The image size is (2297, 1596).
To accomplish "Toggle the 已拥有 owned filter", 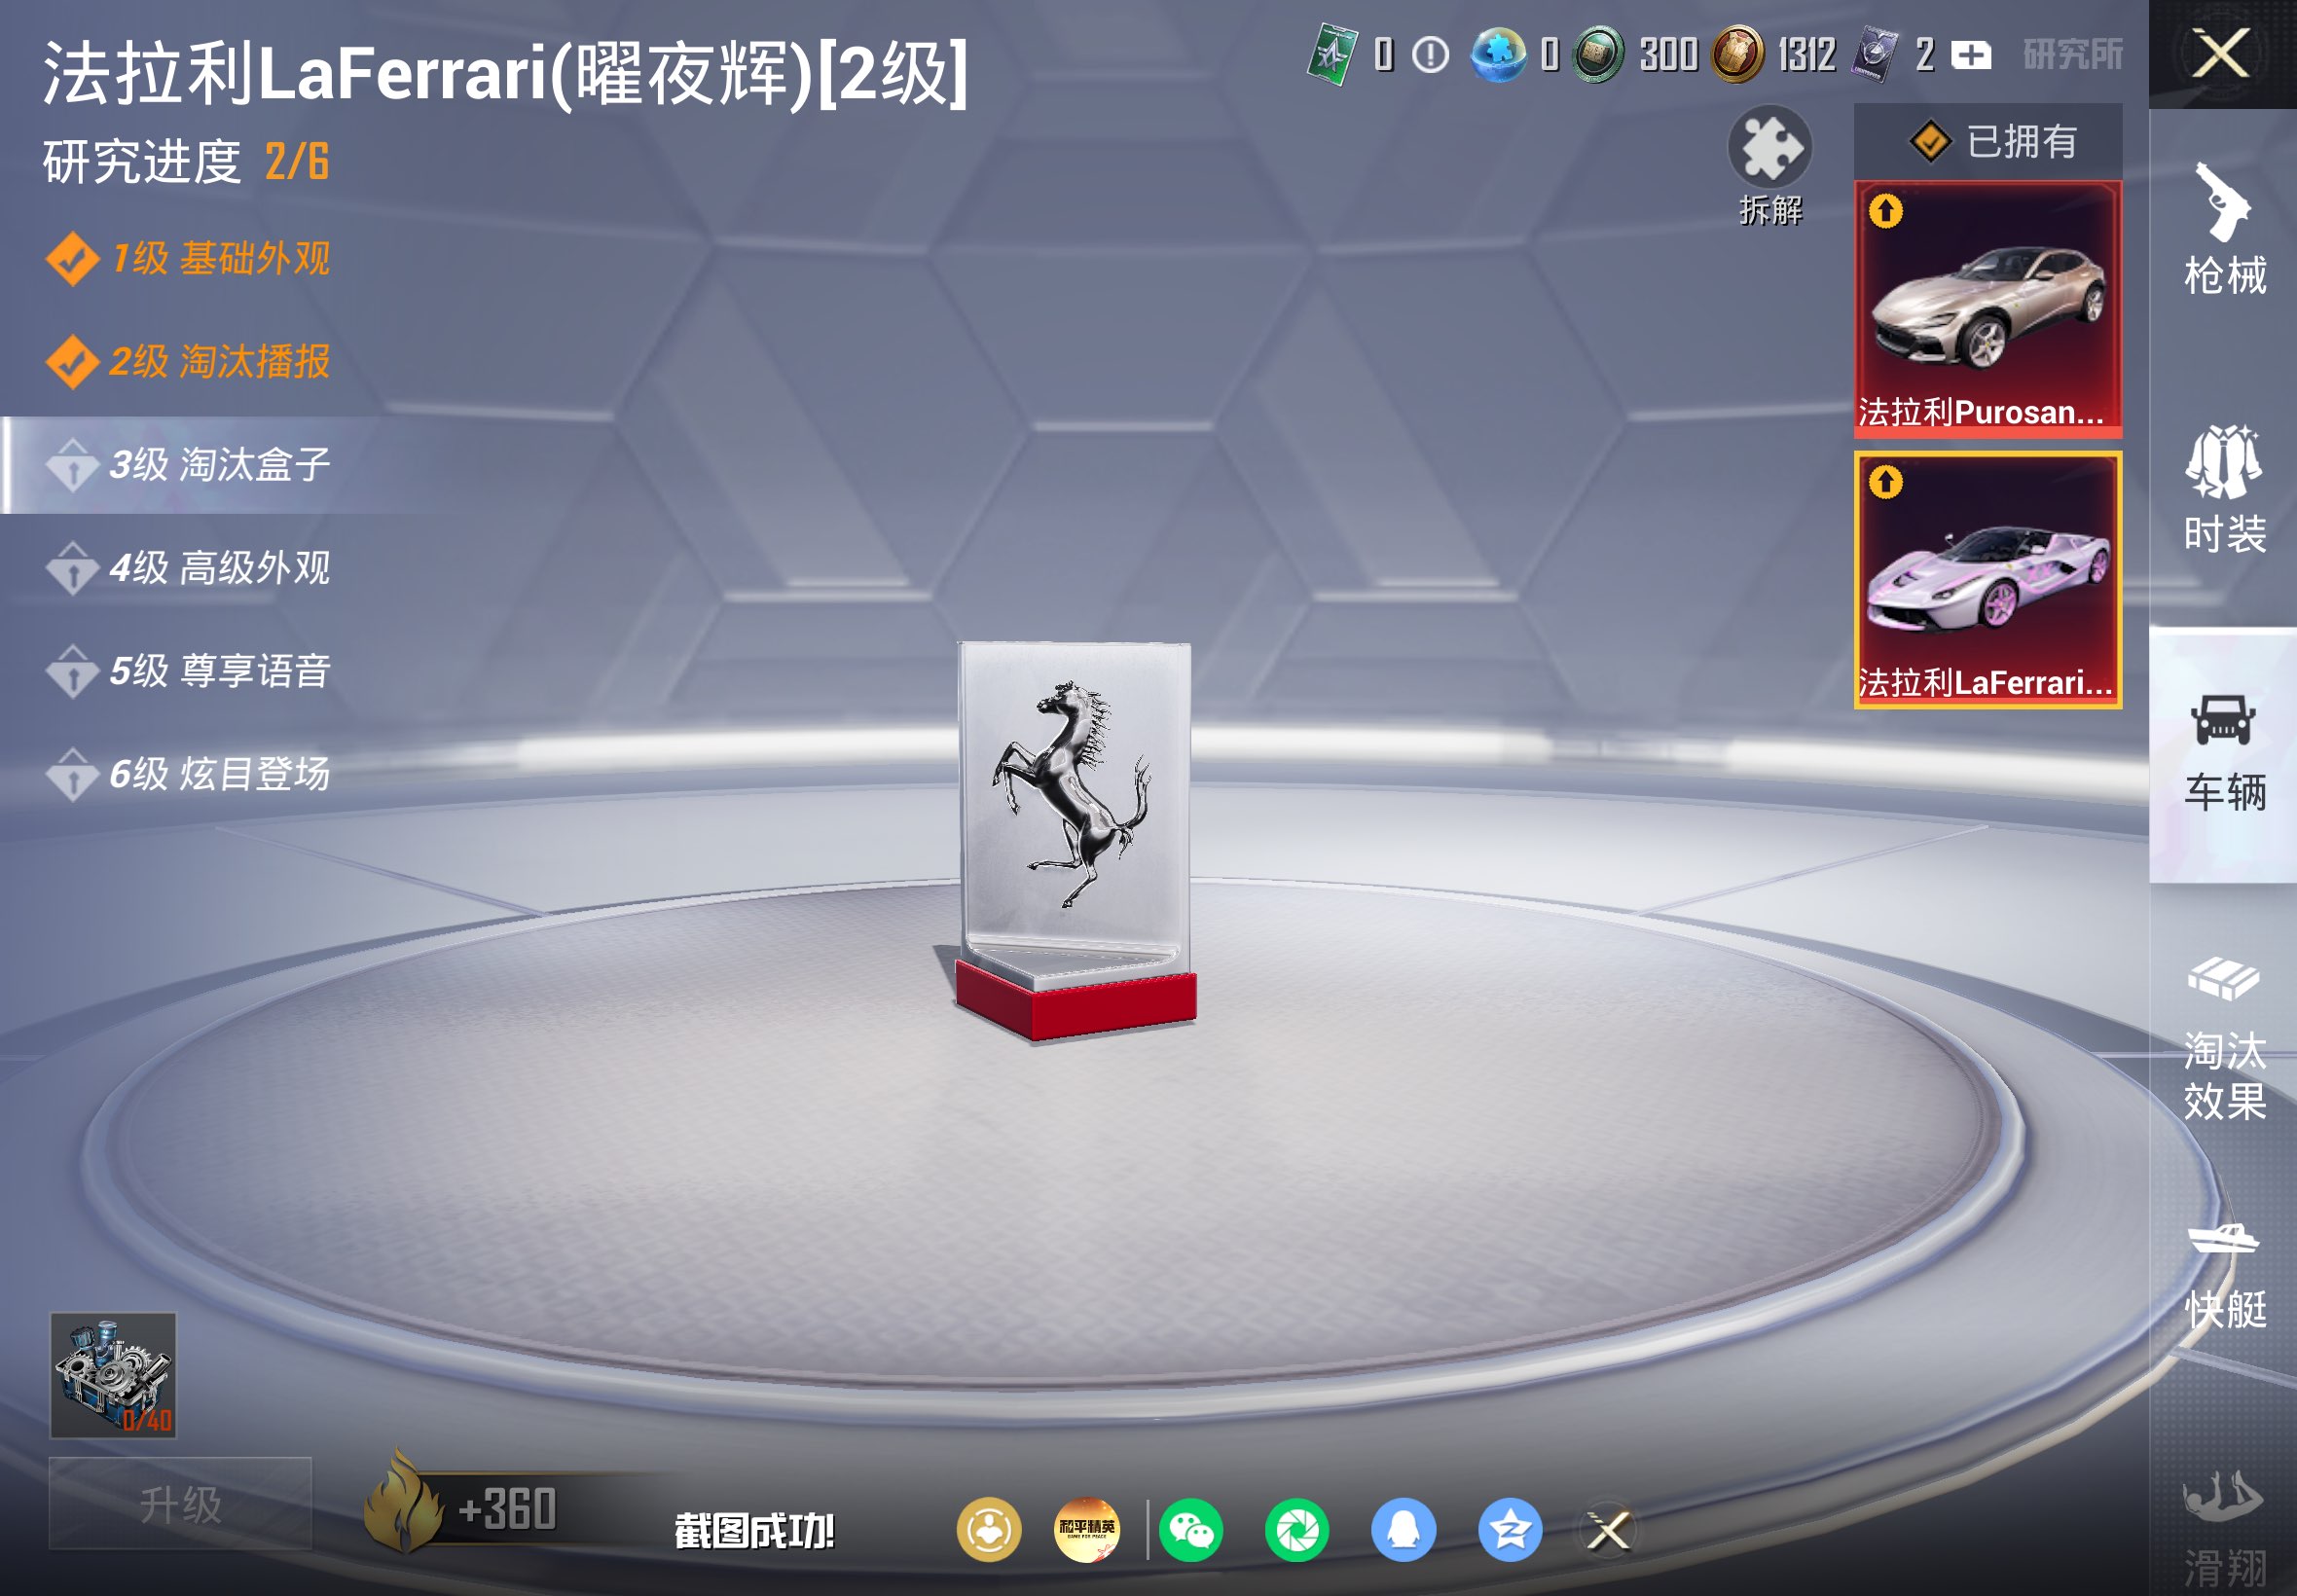I will click(x=1988, y=142).
